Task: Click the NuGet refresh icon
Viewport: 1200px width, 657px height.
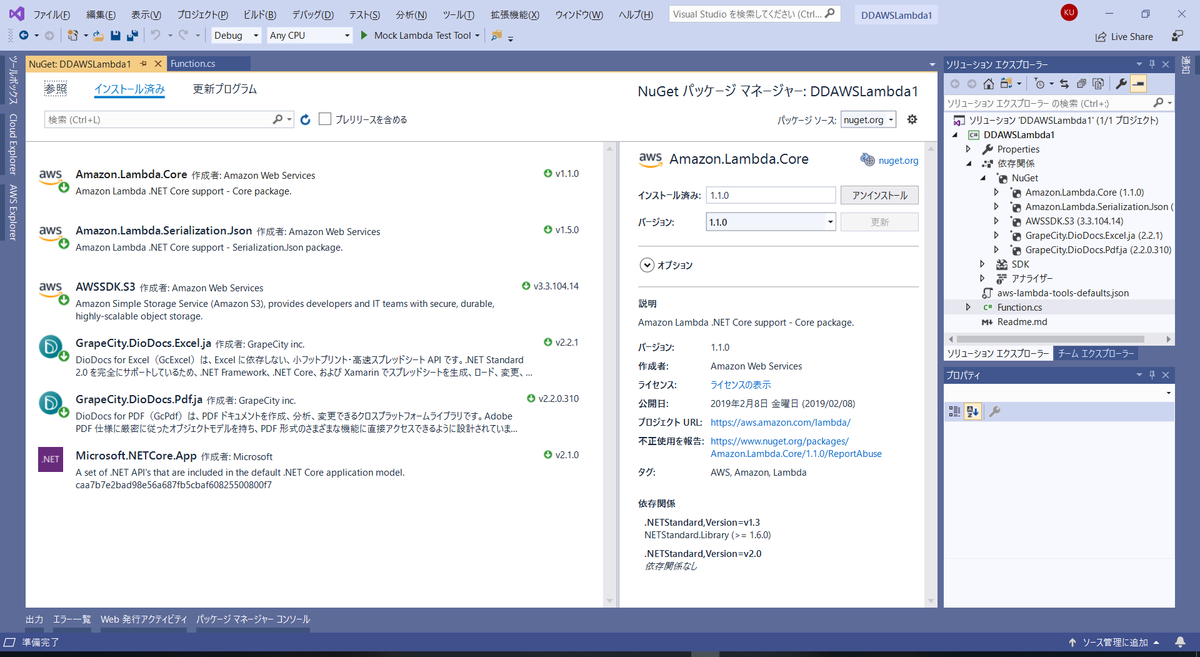Action: pyautogui.click(x=305, y=119)
